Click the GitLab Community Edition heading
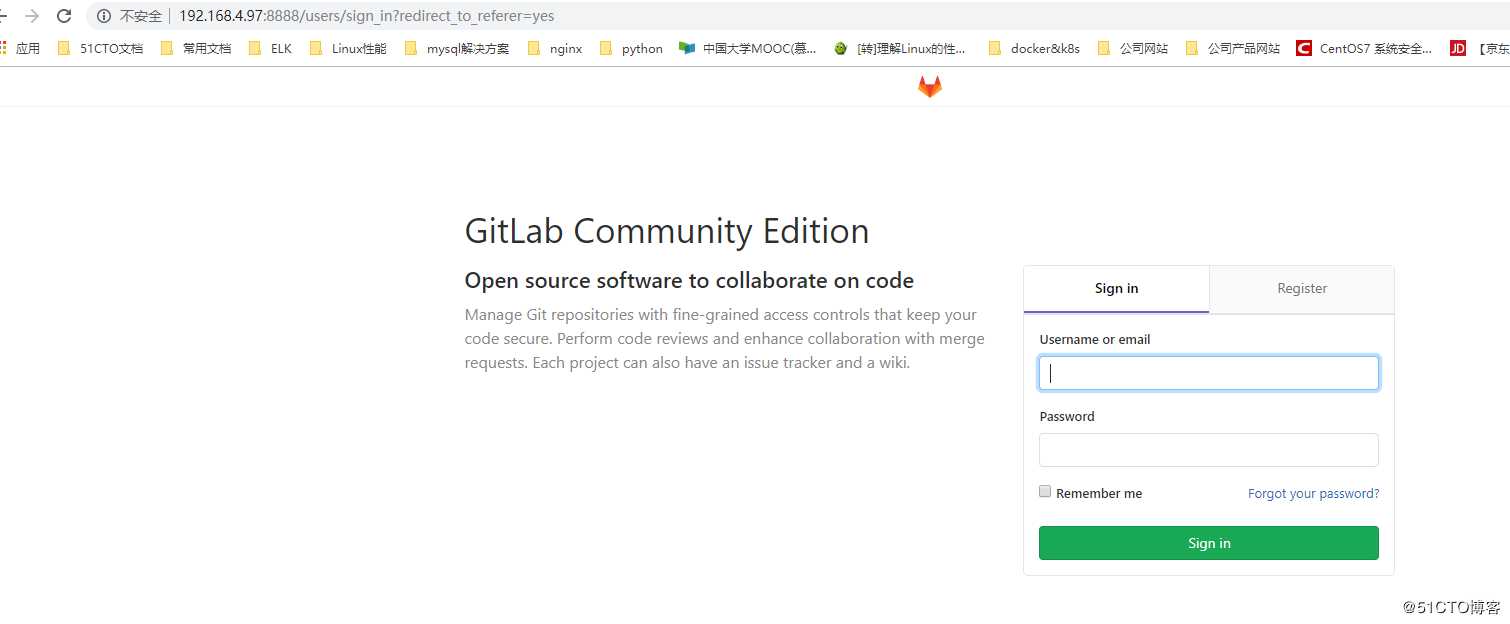Screen dimensions: 1510x624 click(667, 231)
